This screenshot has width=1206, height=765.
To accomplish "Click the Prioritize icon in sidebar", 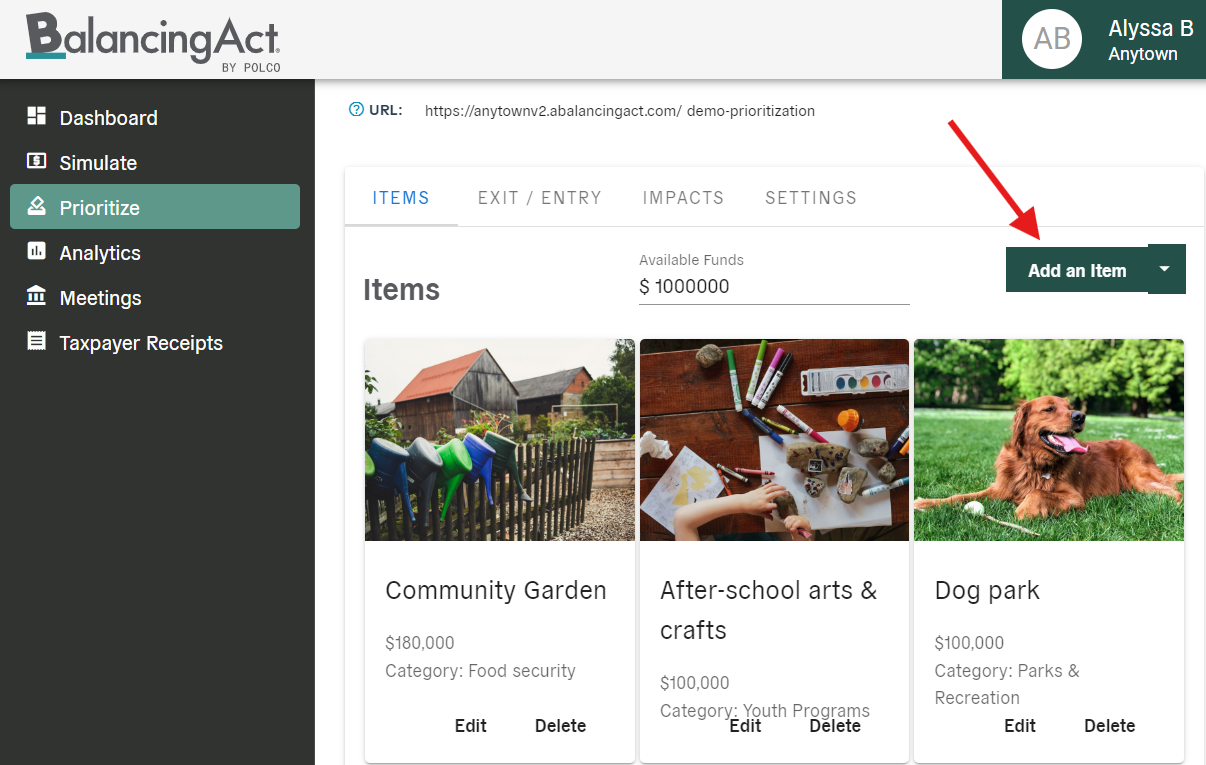I will click(37, 206).
